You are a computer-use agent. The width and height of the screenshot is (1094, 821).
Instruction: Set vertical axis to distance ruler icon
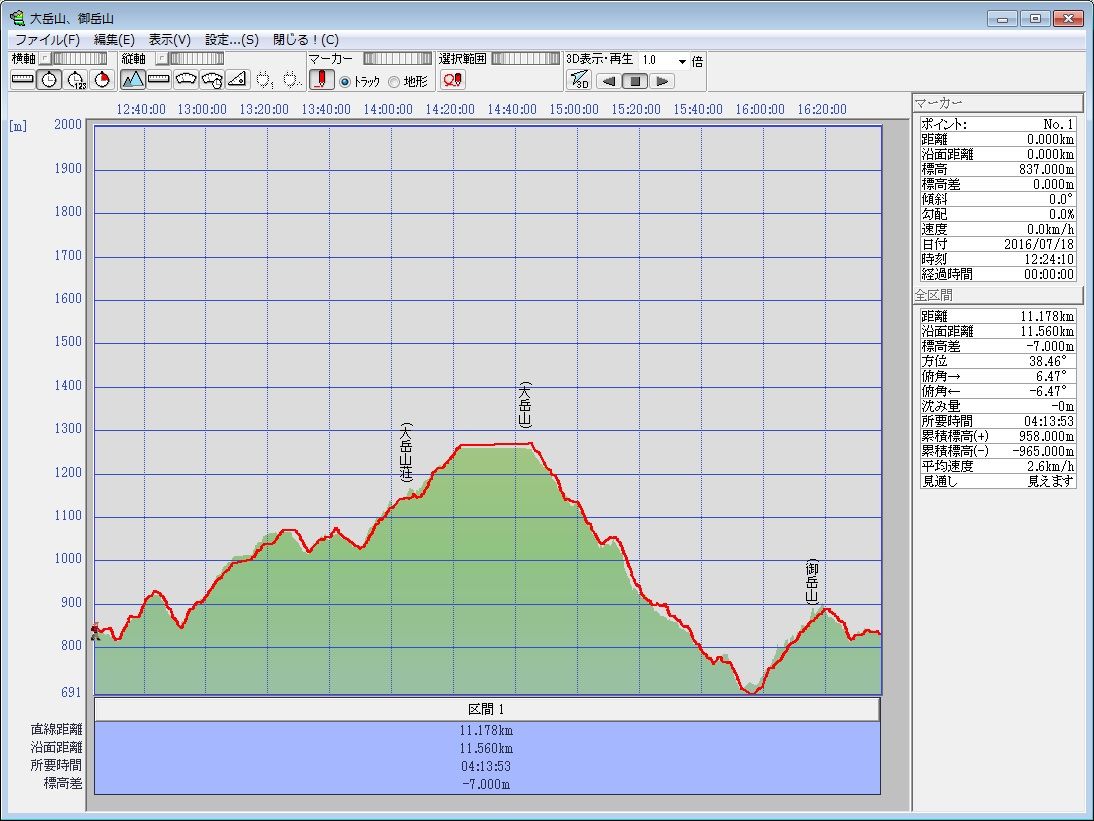click(159, 80)
